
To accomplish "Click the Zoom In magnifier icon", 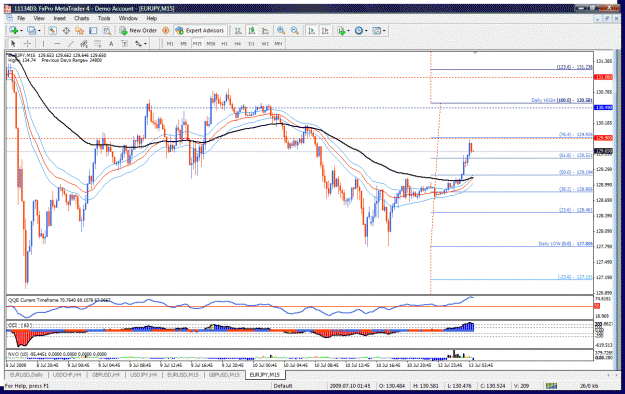I will [281, 30].
